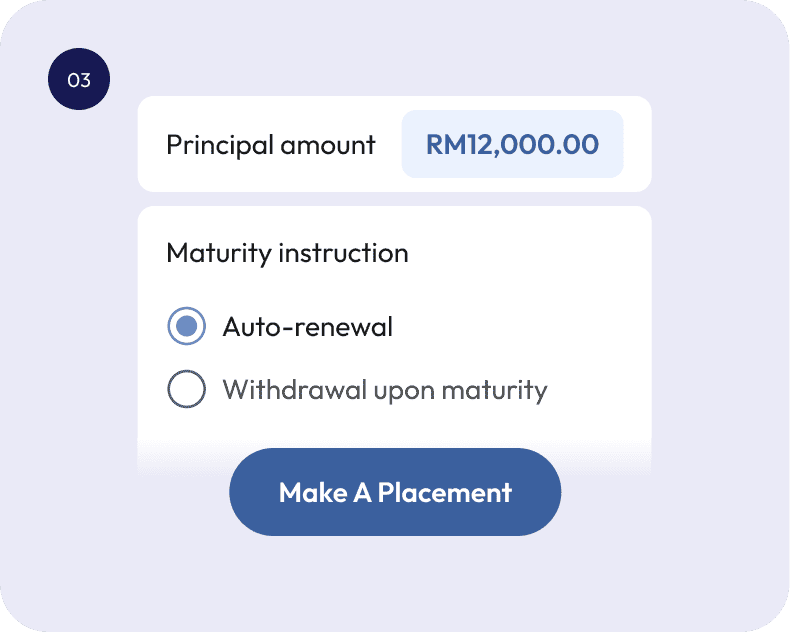Click the number 03 in the dark circle
The width and height of the screenshot is (790, 632).
point(79,80)
